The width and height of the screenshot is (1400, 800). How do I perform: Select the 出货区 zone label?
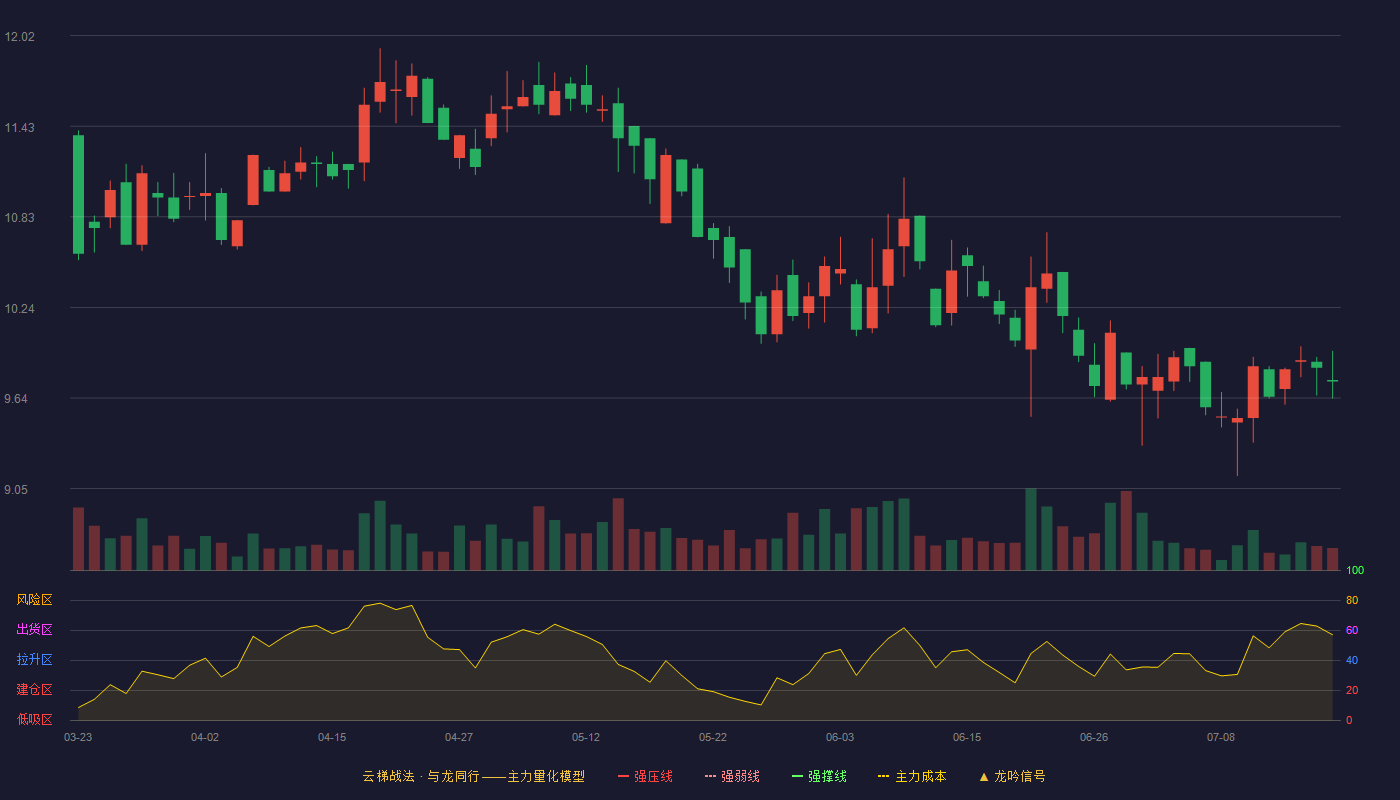(x=34, y=630)
